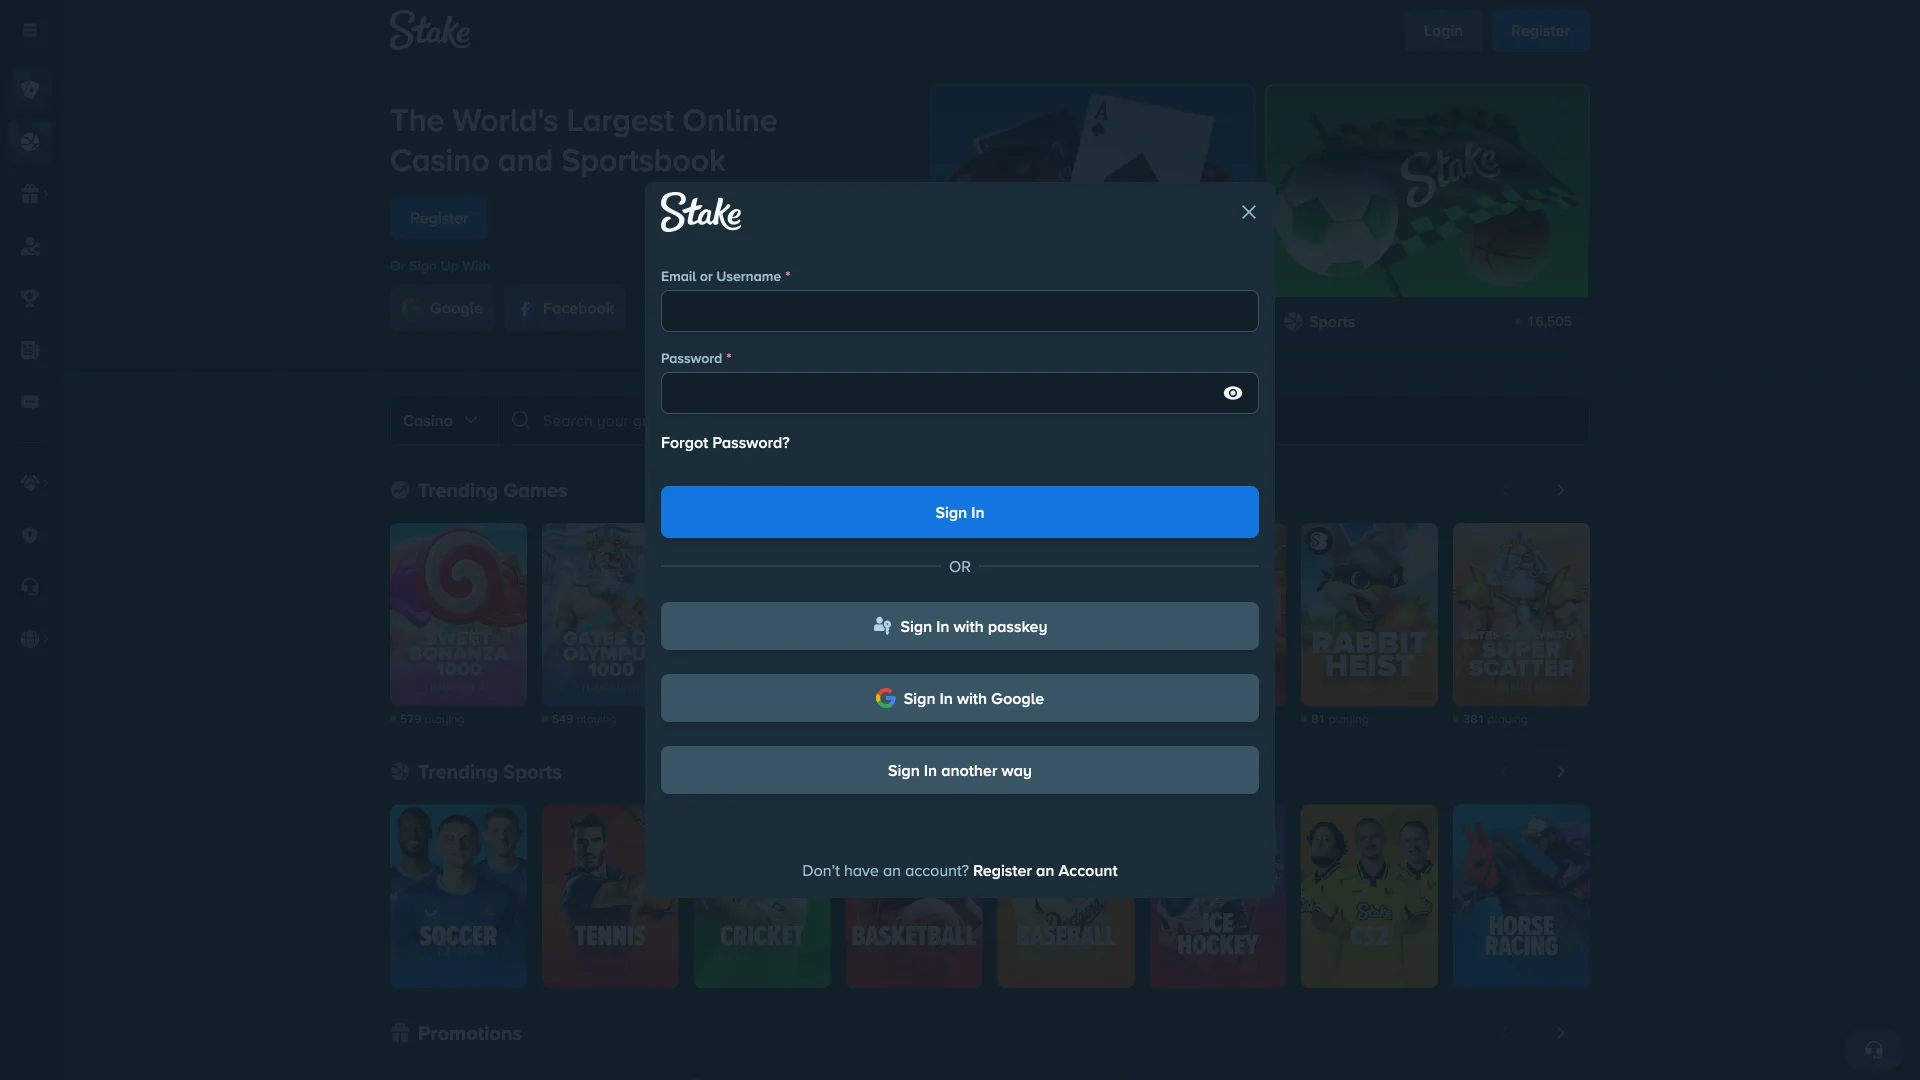Open Forum chat bubble icon in sidebar
1920x1080 pixels.
30,402
